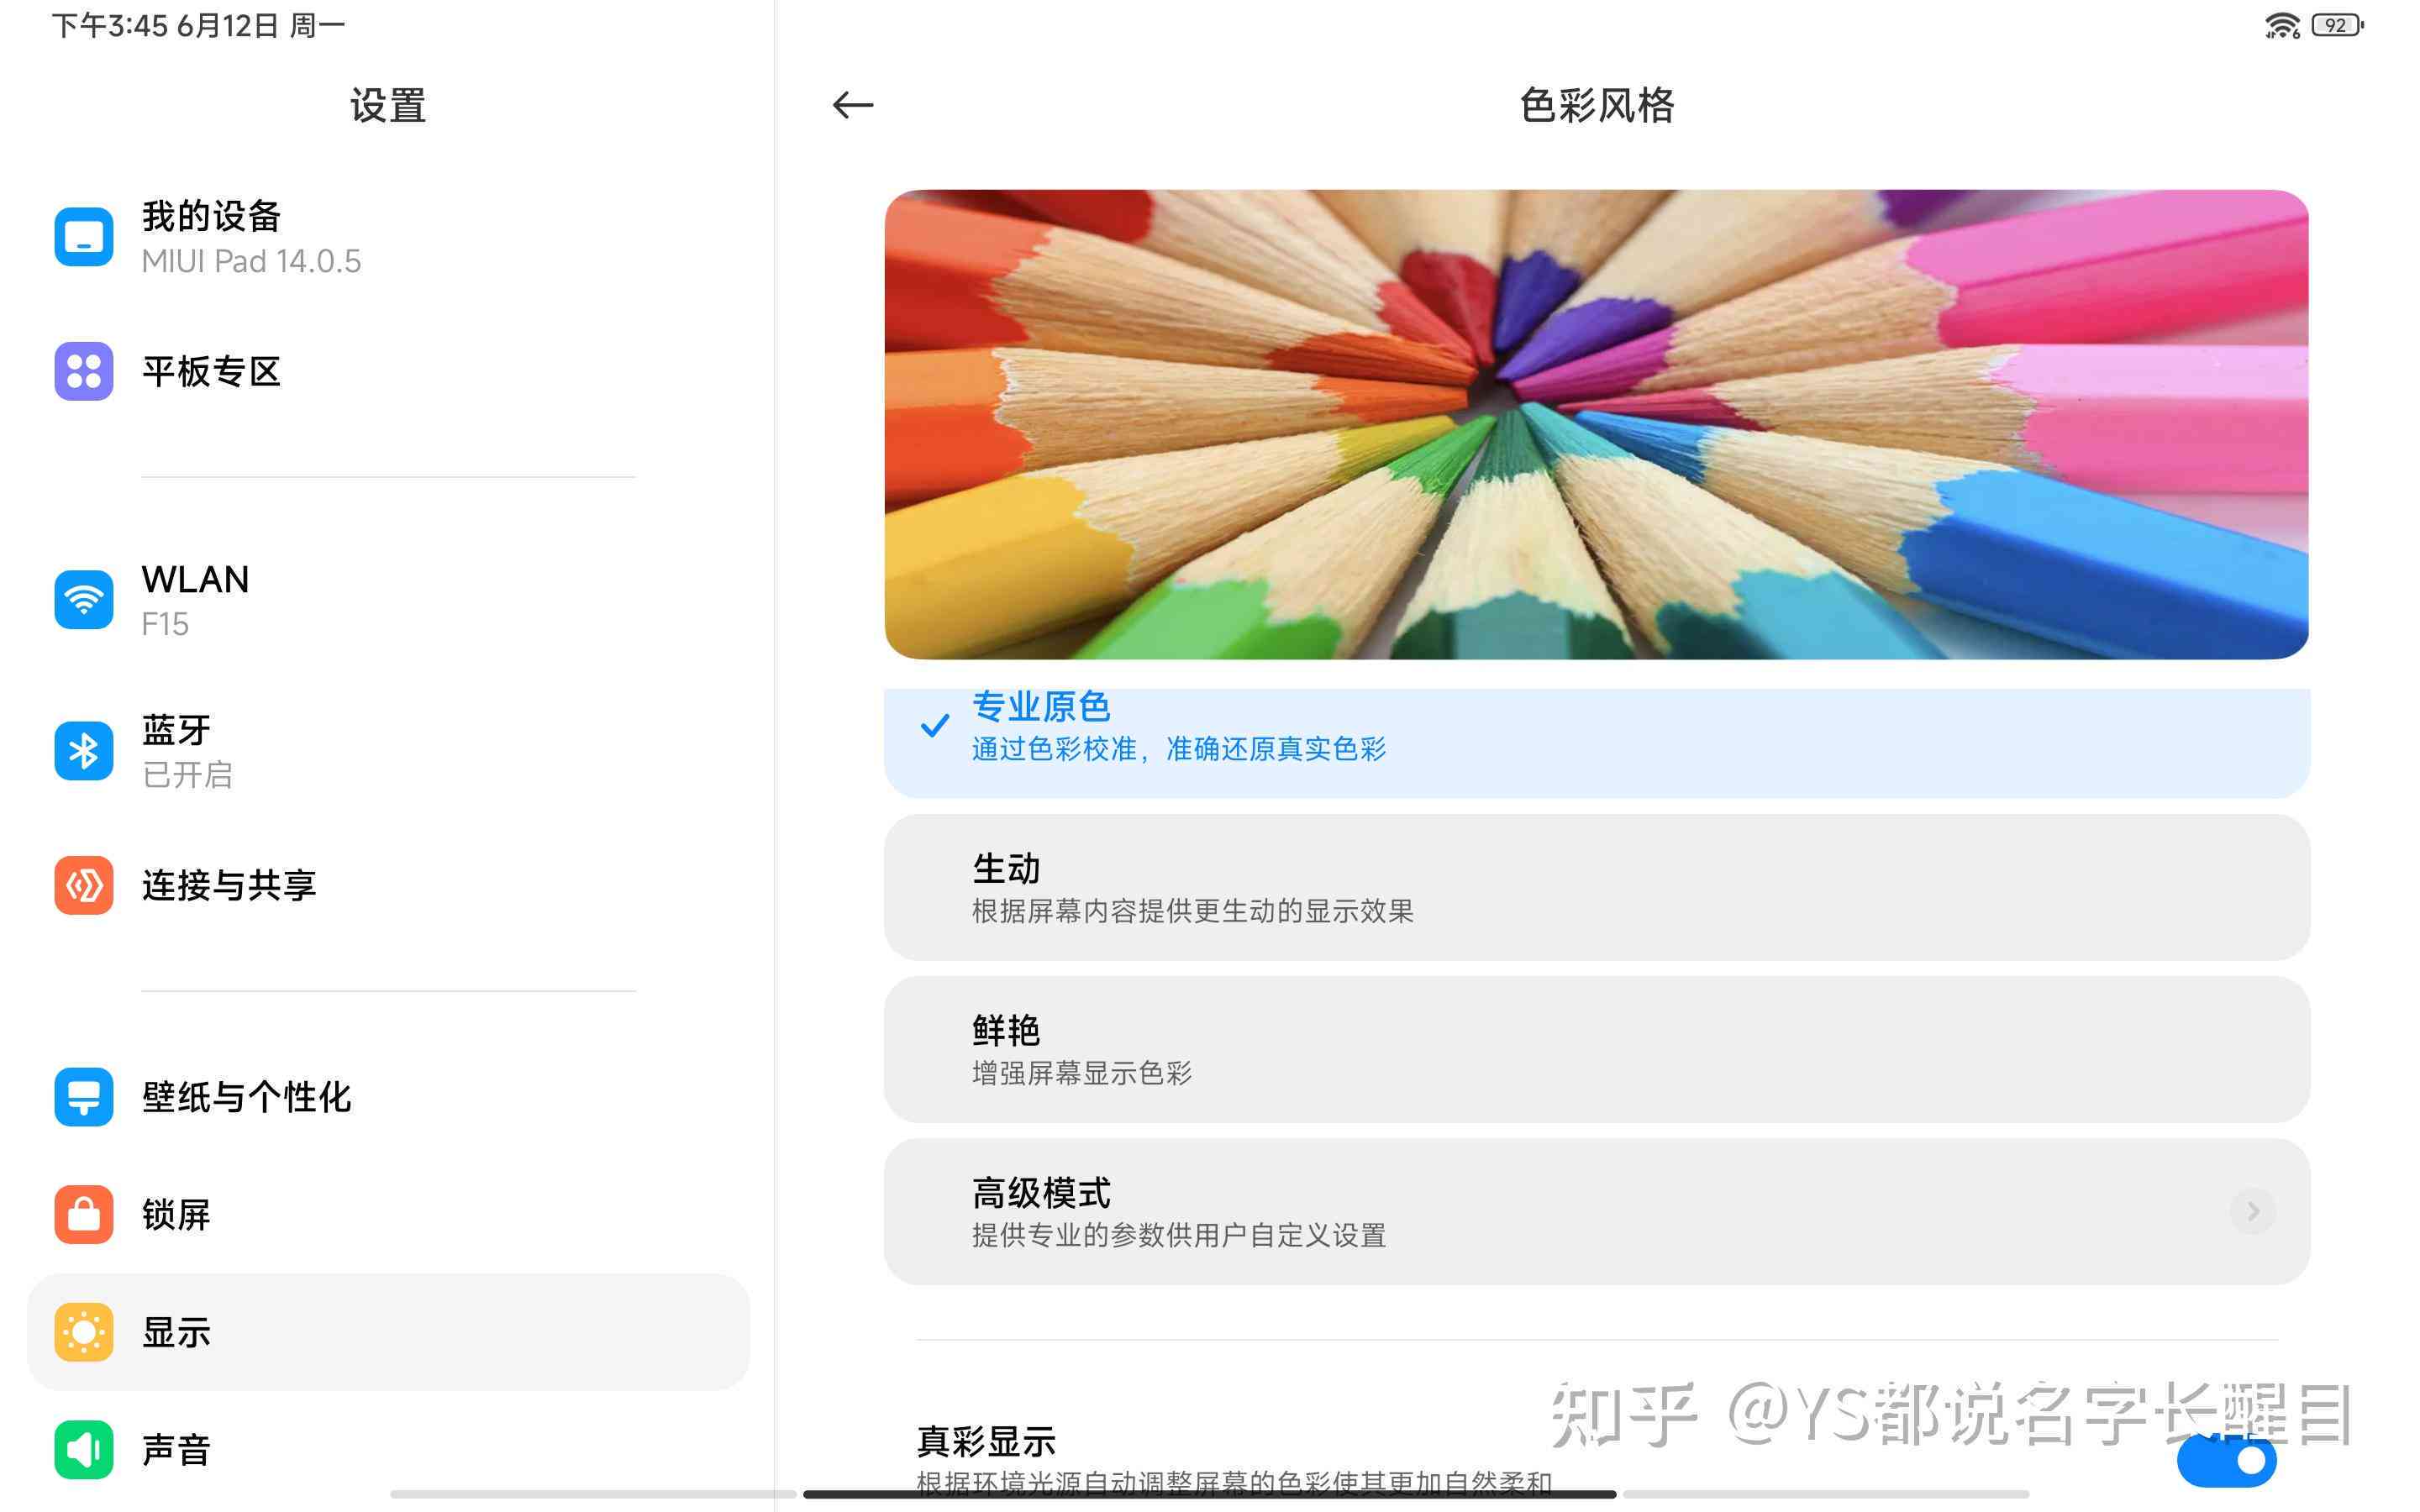Image resolution: width=2420 pixels, height=1512 pixels.
Task: Tap the colored pencils preview image
Action: (1597, 424)
